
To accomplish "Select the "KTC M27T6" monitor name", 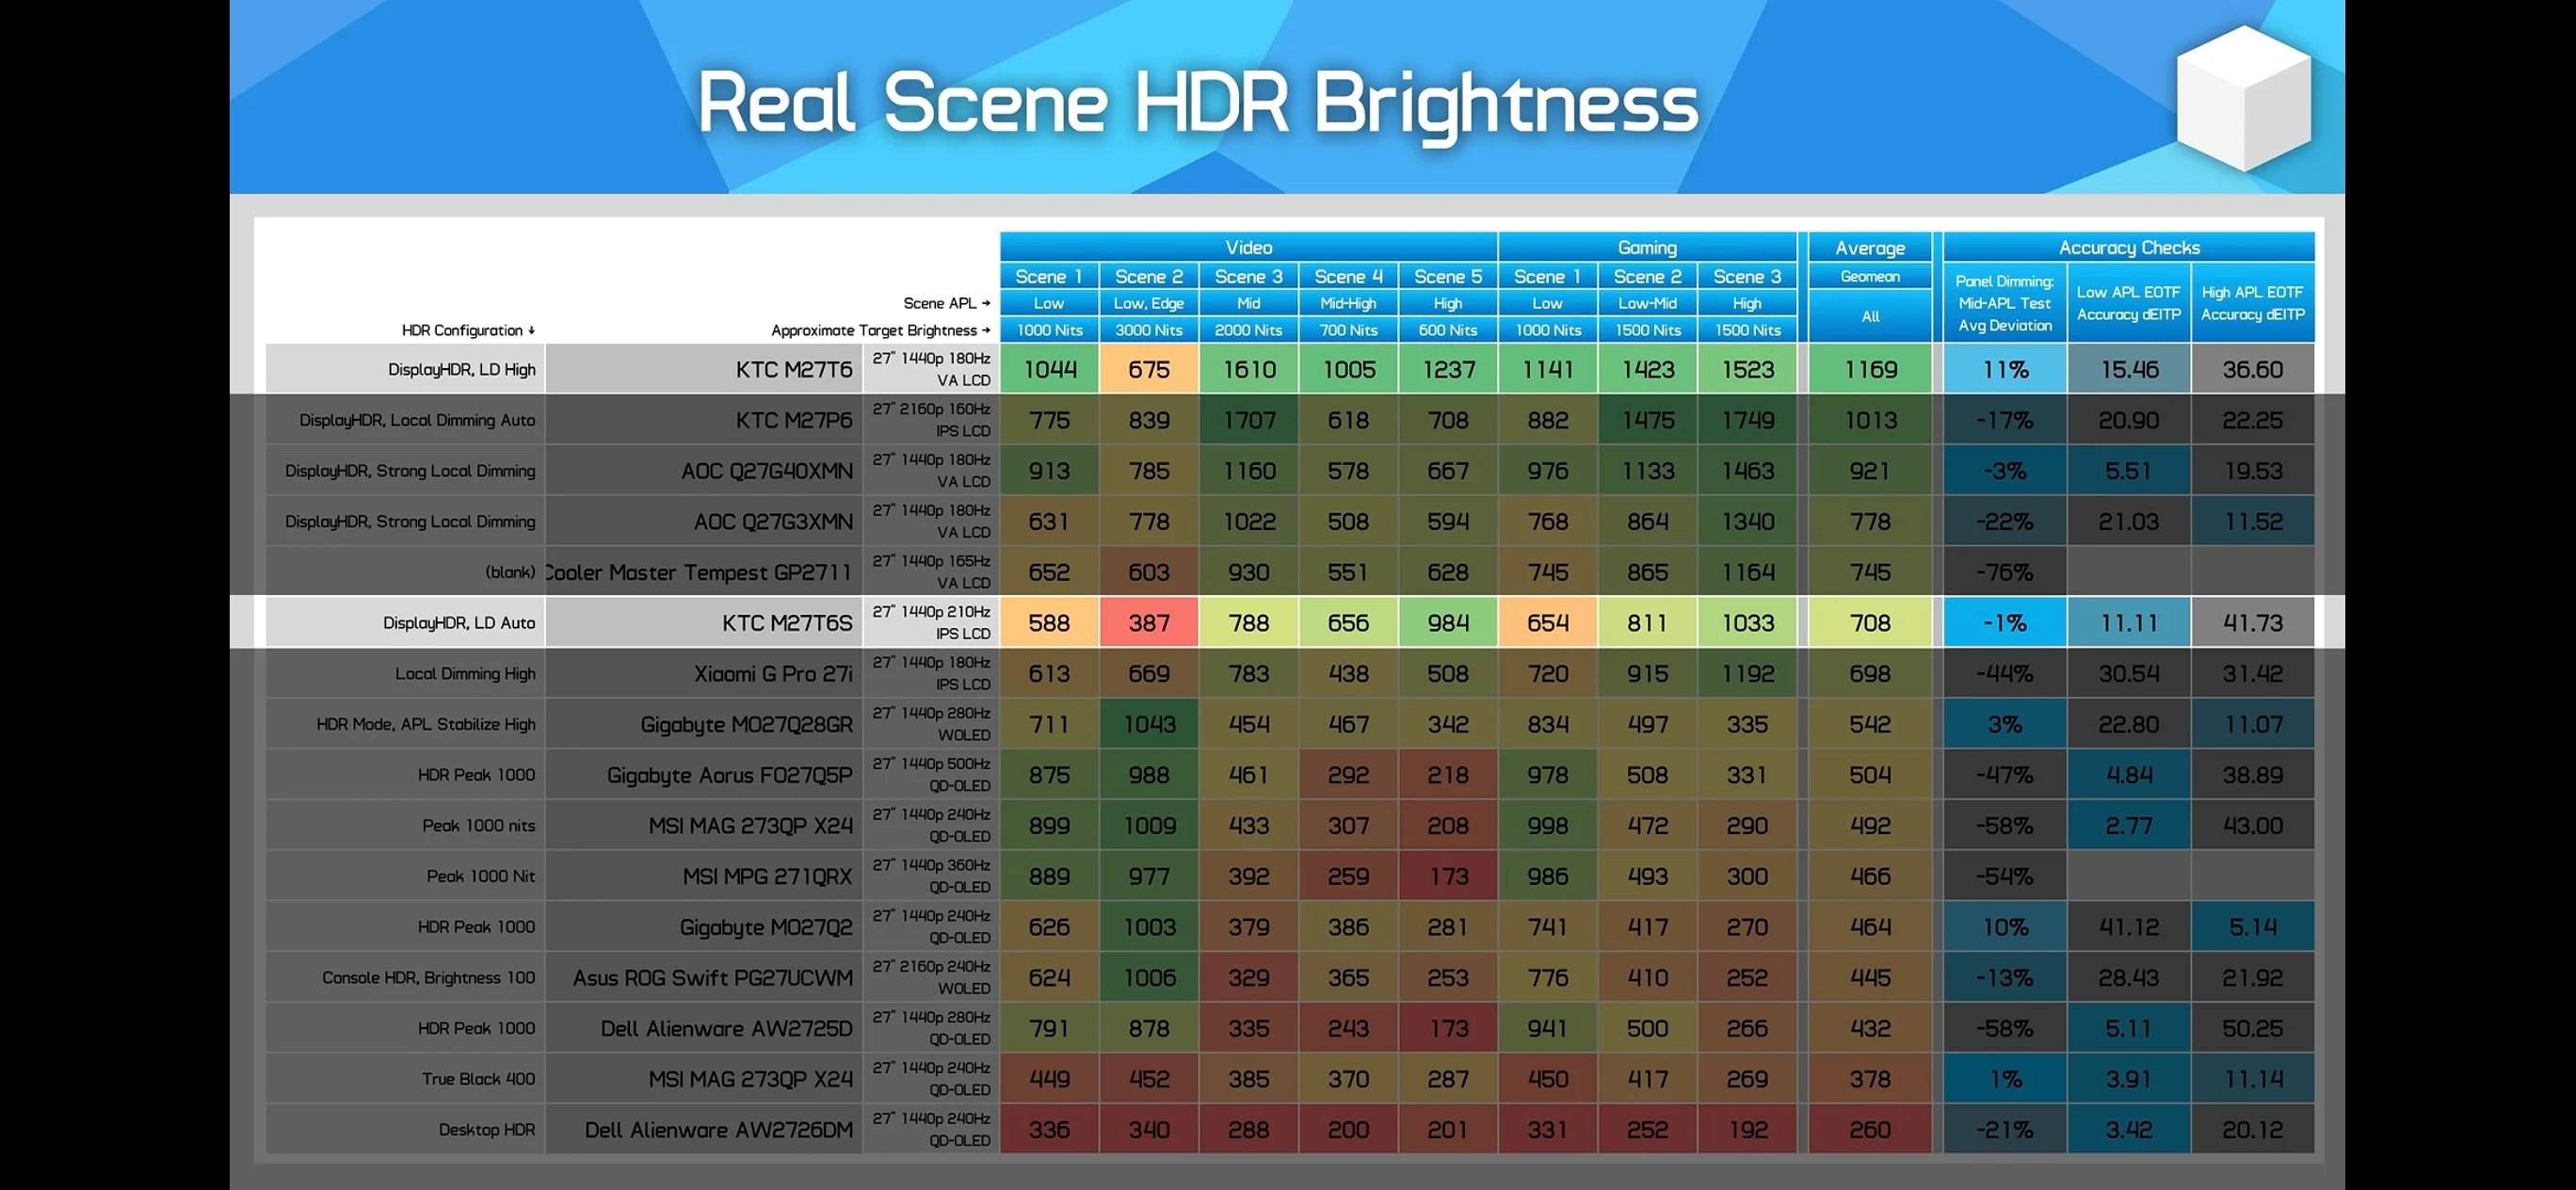I will pyautogui.click(x=794, y=370).
